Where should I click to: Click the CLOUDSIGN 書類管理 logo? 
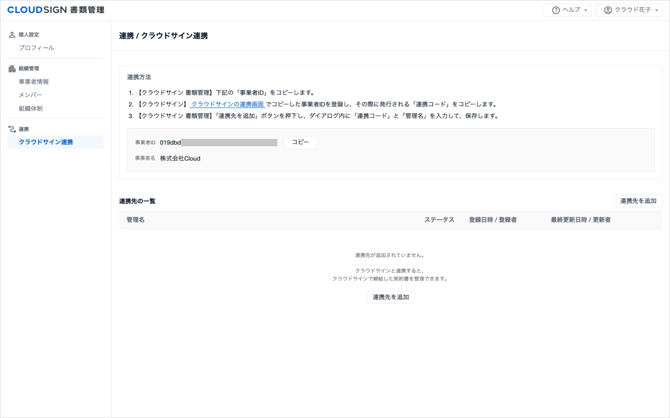[56, 10]
